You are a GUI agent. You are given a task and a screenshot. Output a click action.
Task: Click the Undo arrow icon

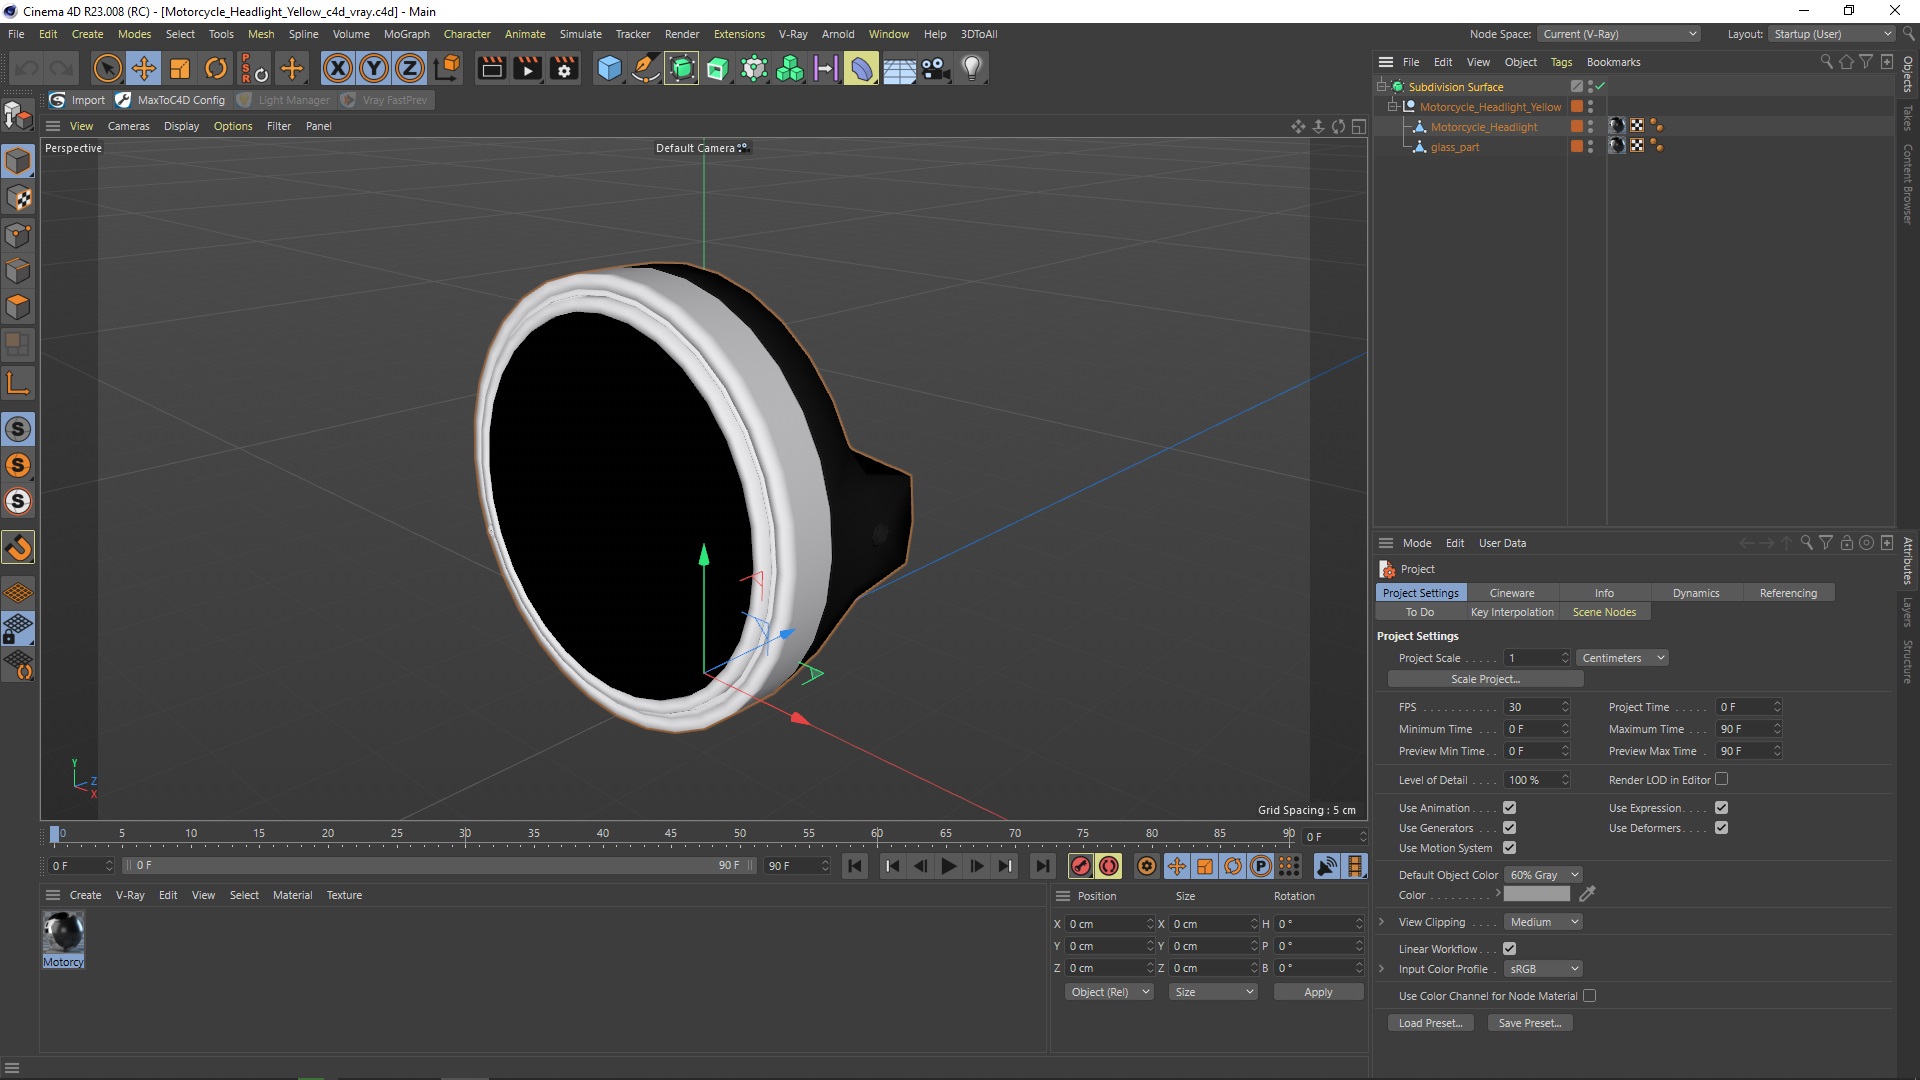pos(27,68)
